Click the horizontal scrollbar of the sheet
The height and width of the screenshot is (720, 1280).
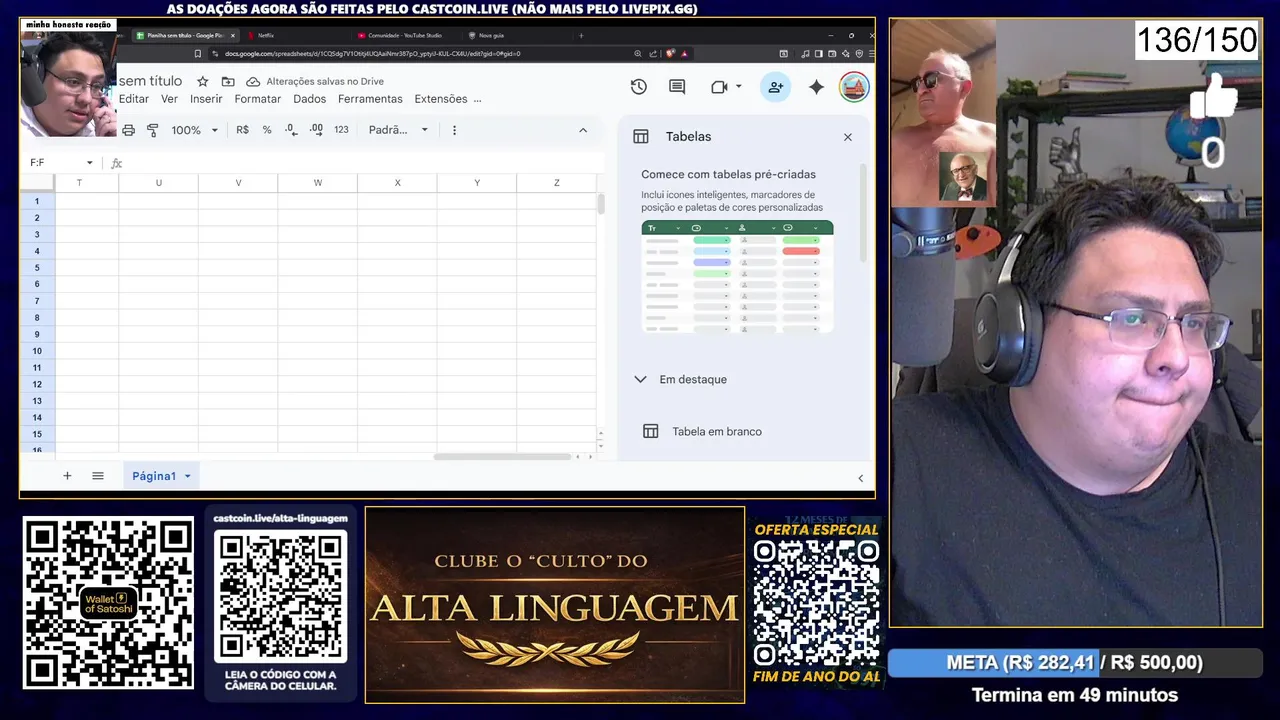[502, 457]
